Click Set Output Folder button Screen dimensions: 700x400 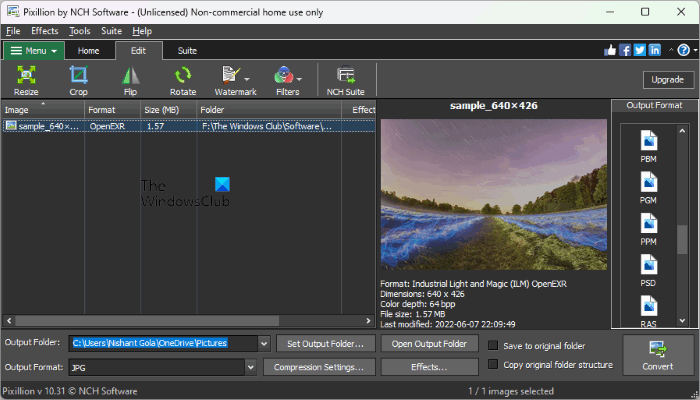click(x=325, y=344)
